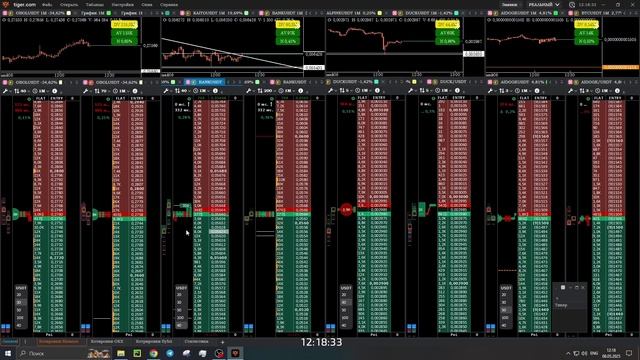The image size is (640, 360).
Task: Choose 20 USDT volume preset in highlighted BANKUSDT order book
Action: coord(180,295)
